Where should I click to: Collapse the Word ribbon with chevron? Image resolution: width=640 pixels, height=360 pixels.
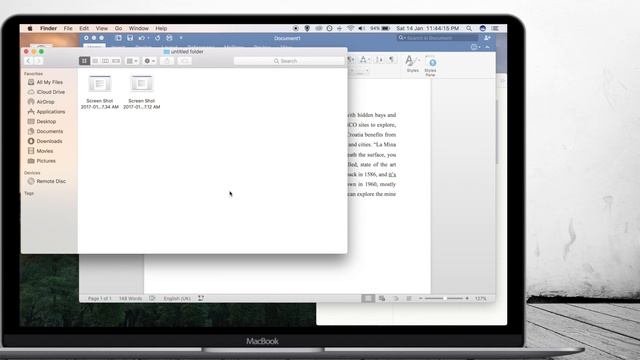click(x=487, y=47)
